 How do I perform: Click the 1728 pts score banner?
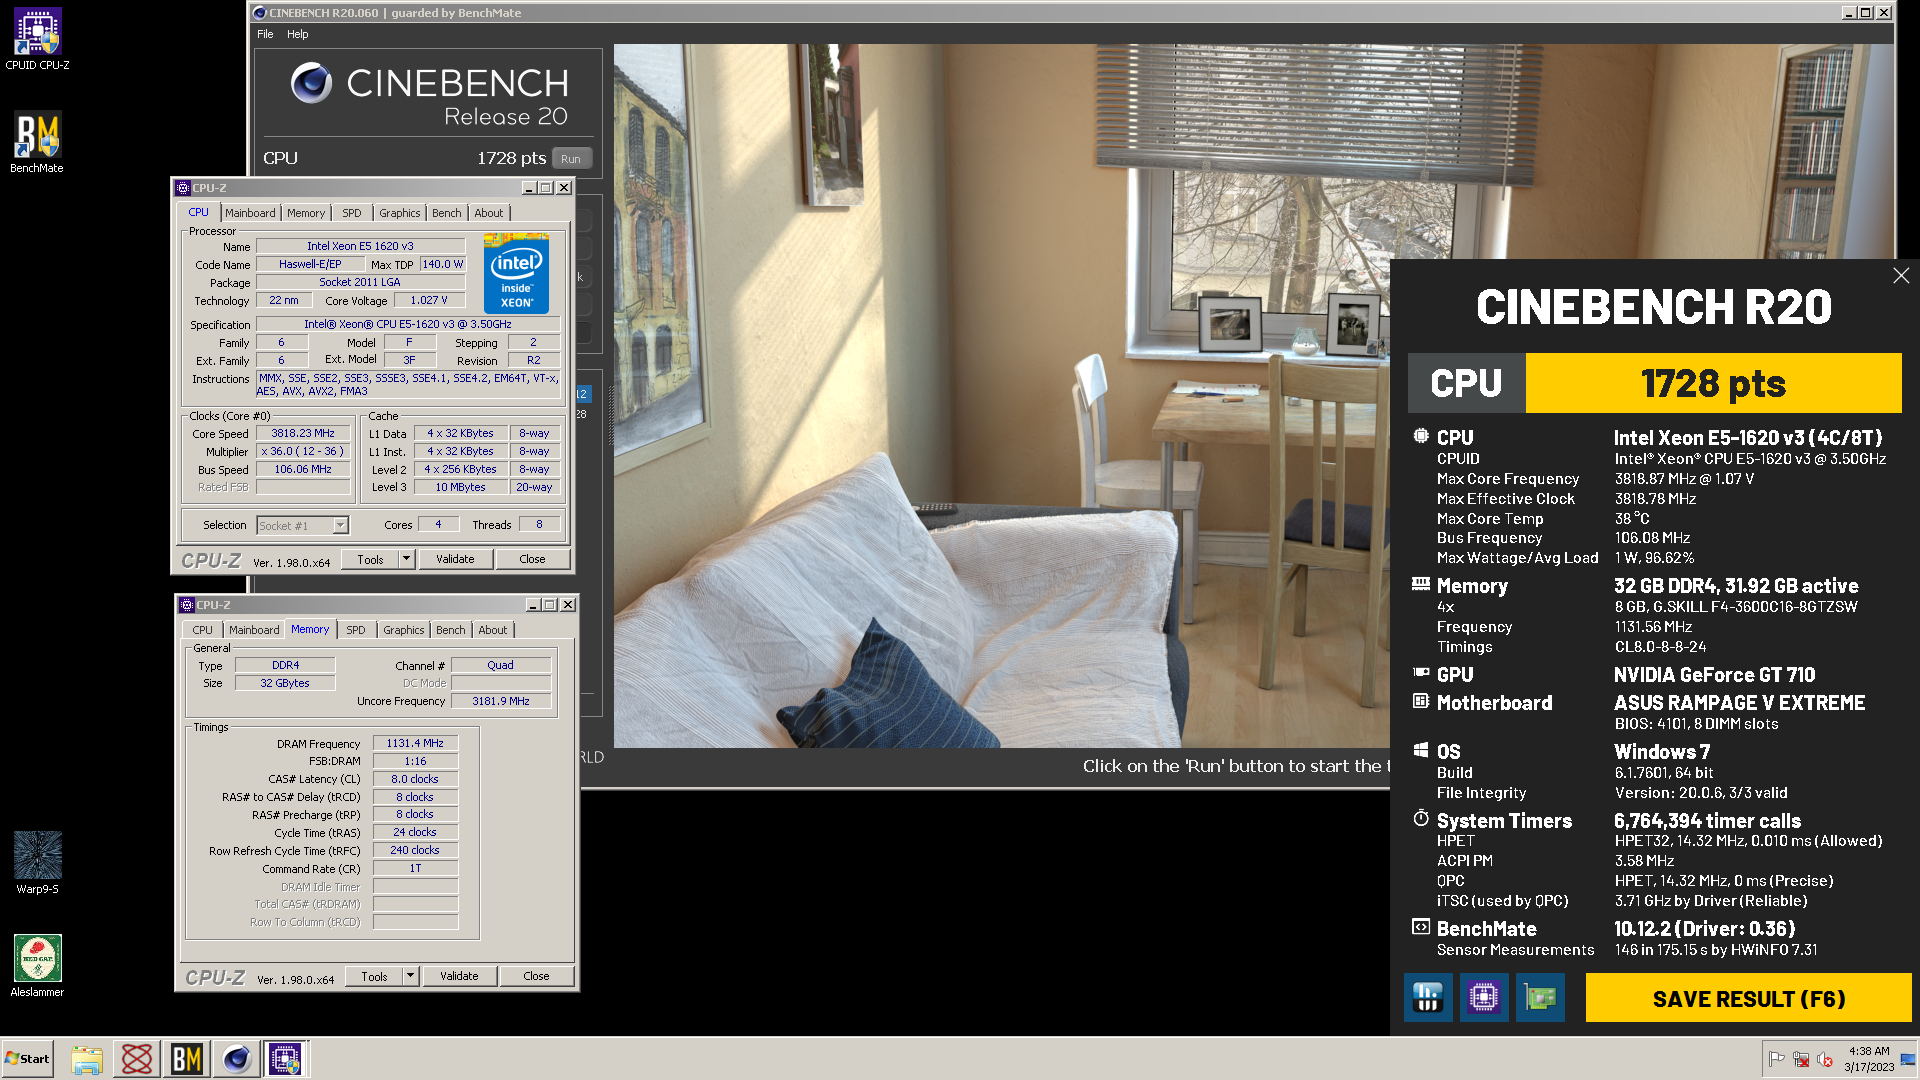[x=1713, y=383]
